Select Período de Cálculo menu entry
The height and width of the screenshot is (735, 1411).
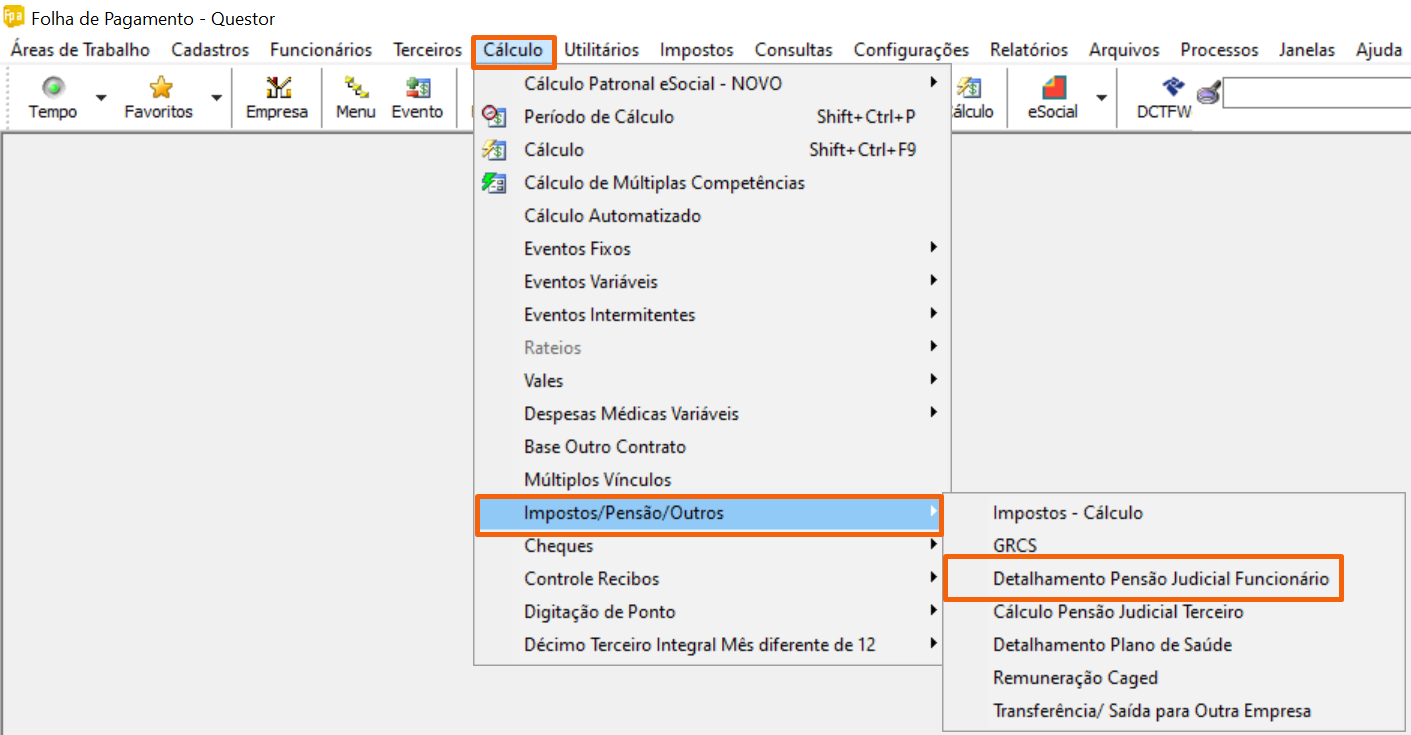click(x=598, y=117)
